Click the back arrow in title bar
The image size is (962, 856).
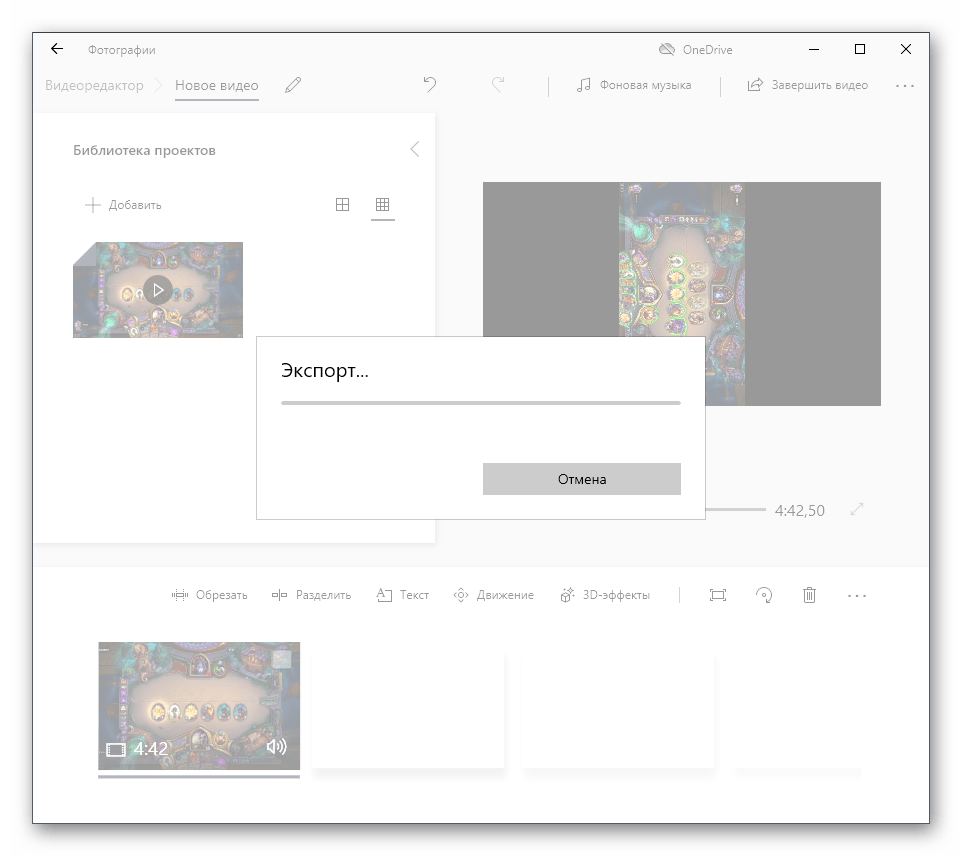pos(57,49)
